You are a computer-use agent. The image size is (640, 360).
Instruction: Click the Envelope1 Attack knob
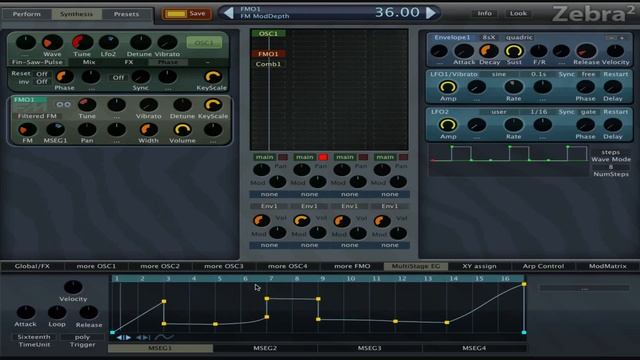click(464, 51)
